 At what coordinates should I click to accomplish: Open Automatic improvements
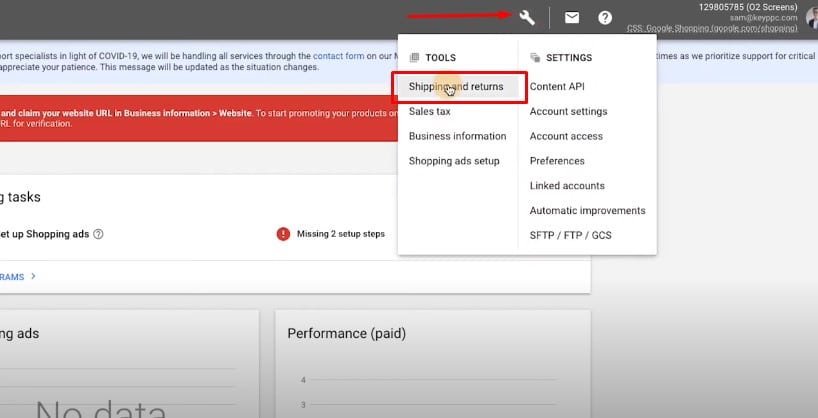(x=587, y=210)
